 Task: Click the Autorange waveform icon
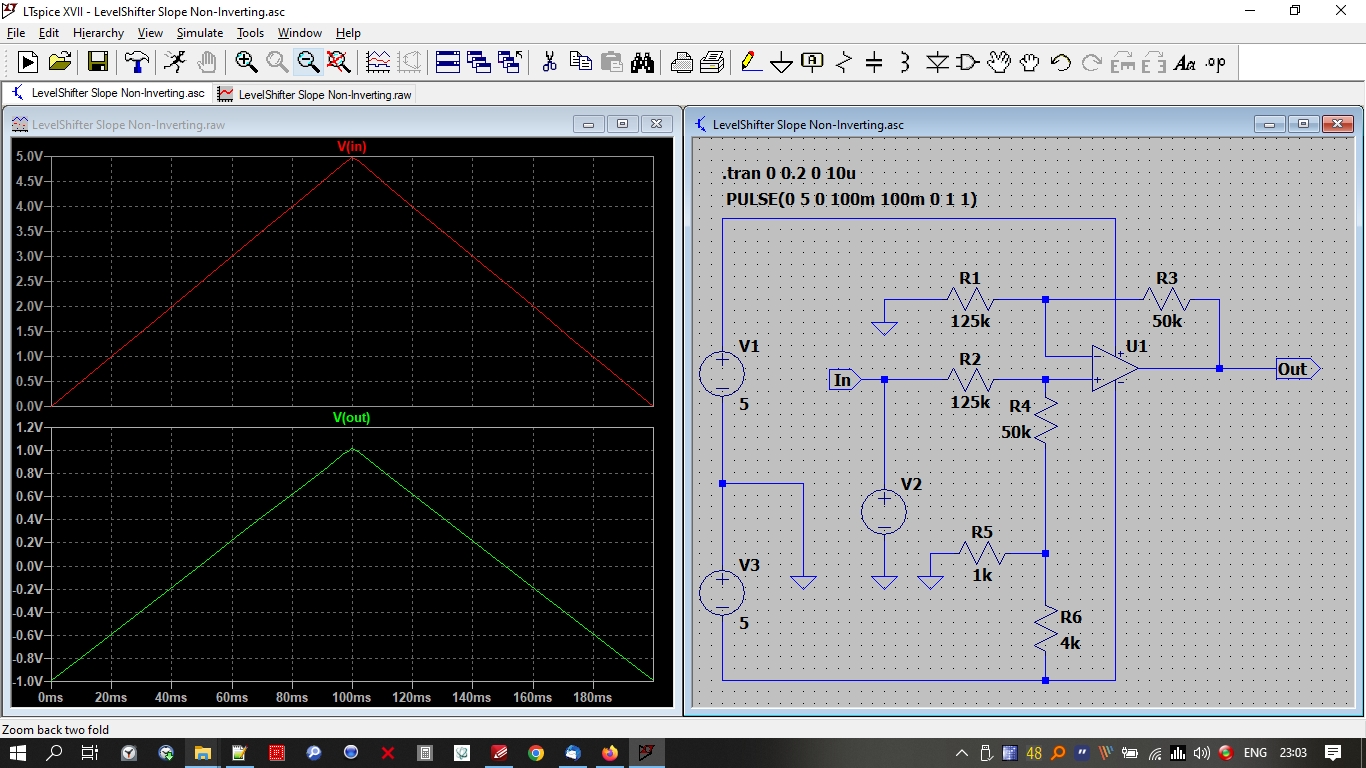pos(378,62)
